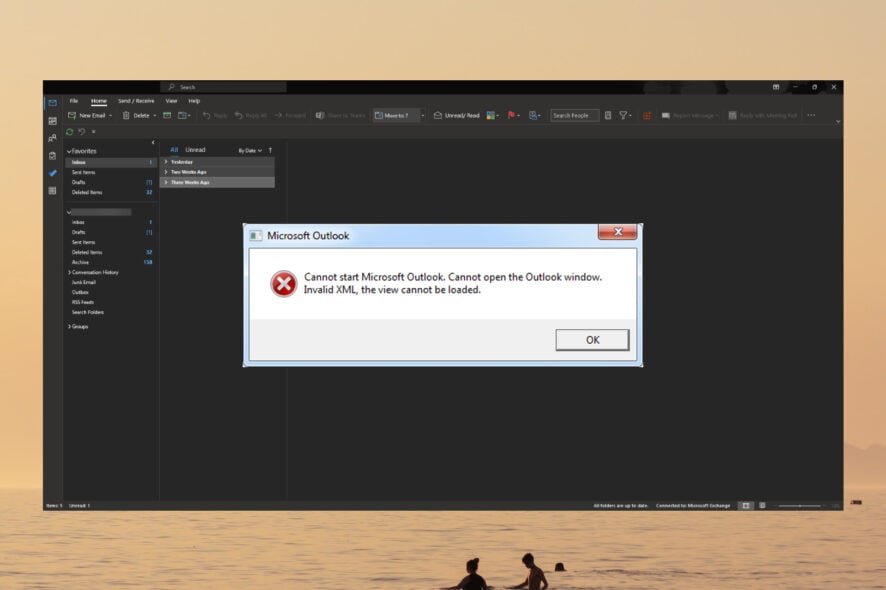886x590 pixels.
Task: Toggle Unread/ Read status button
Action: click(457, 115)
